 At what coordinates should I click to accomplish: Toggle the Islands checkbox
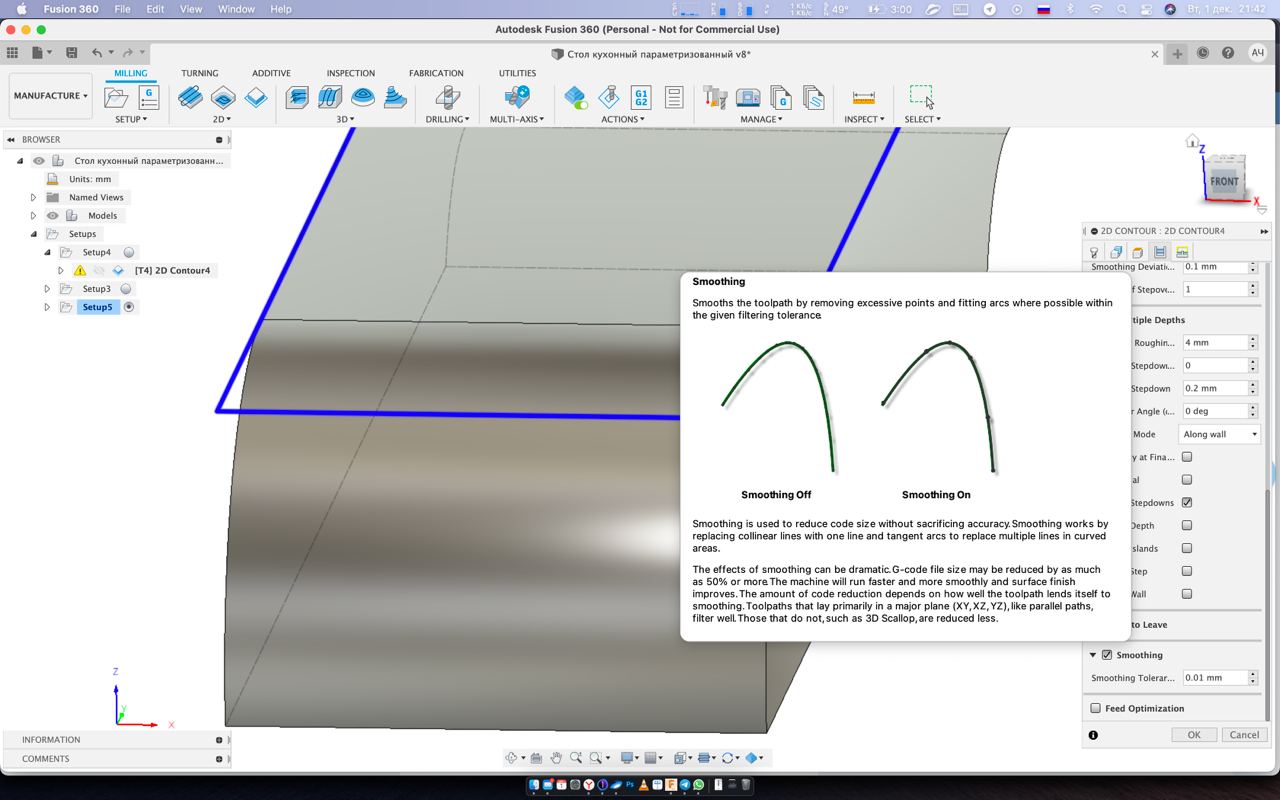tap(1187, 548)
